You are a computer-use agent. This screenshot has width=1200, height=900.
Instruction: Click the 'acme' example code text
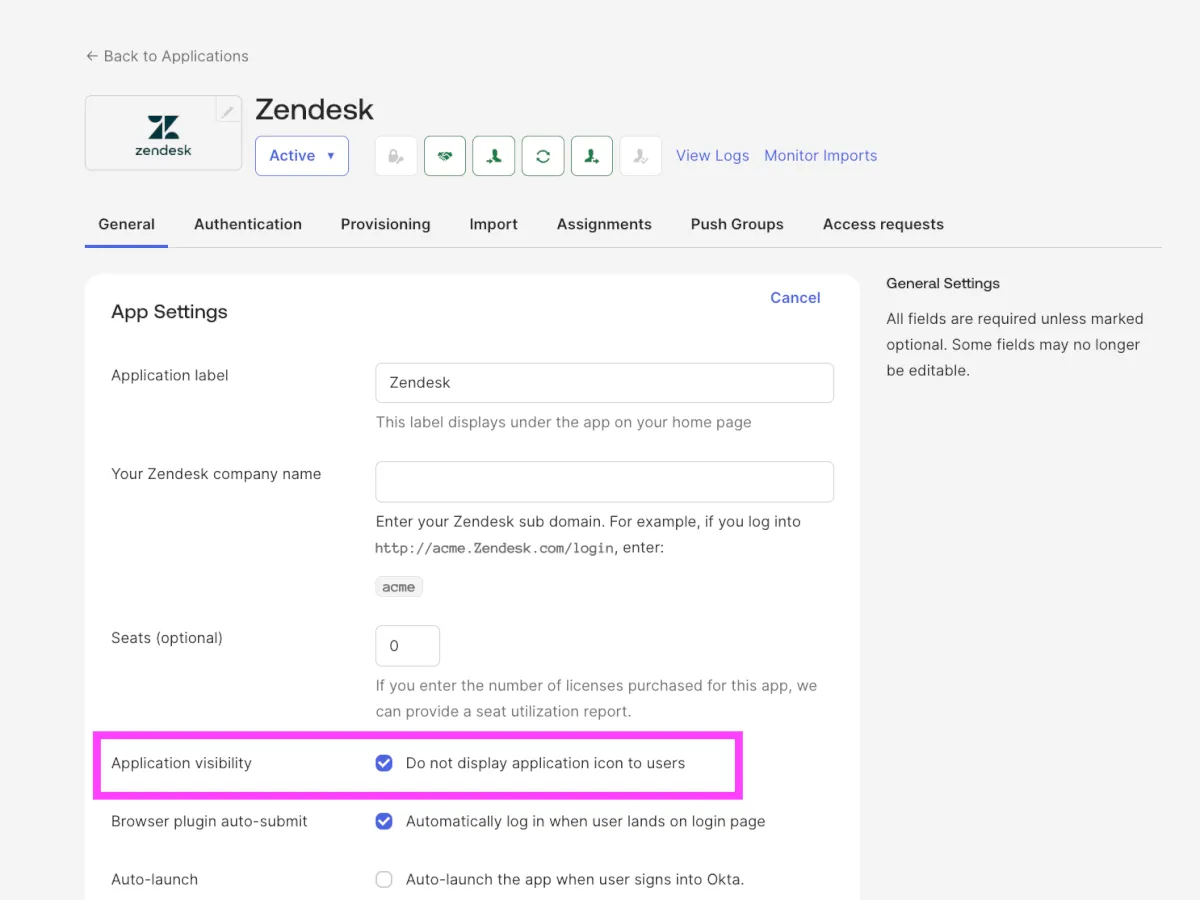point(399,587)
